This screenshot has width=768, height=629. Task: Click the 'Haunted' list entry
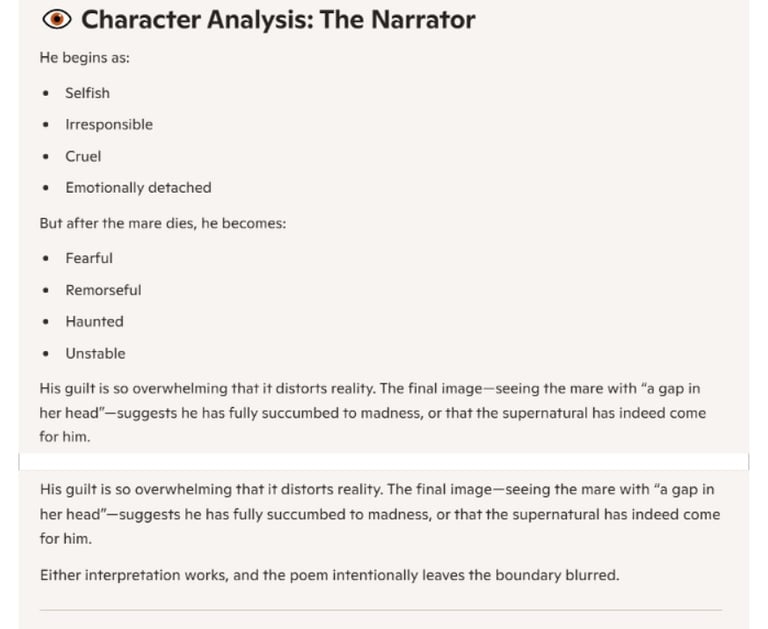point(95,321)
